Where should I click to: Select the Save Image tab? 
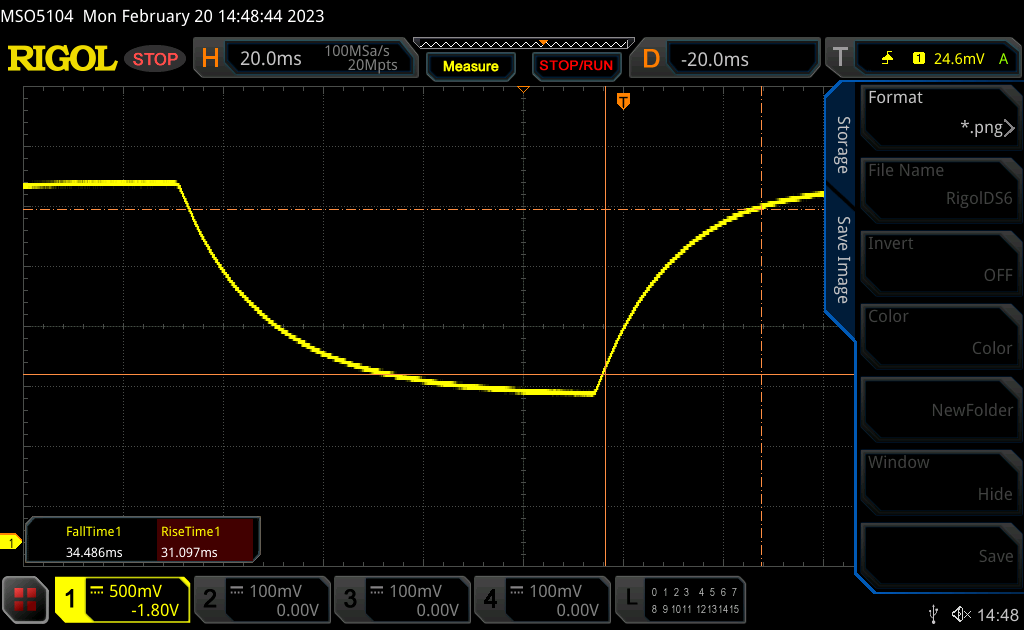[x=842, y=260]
